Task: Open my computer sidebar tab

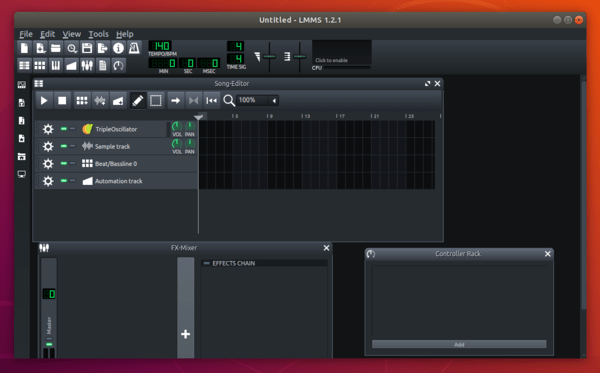Action: coord(22,174)
